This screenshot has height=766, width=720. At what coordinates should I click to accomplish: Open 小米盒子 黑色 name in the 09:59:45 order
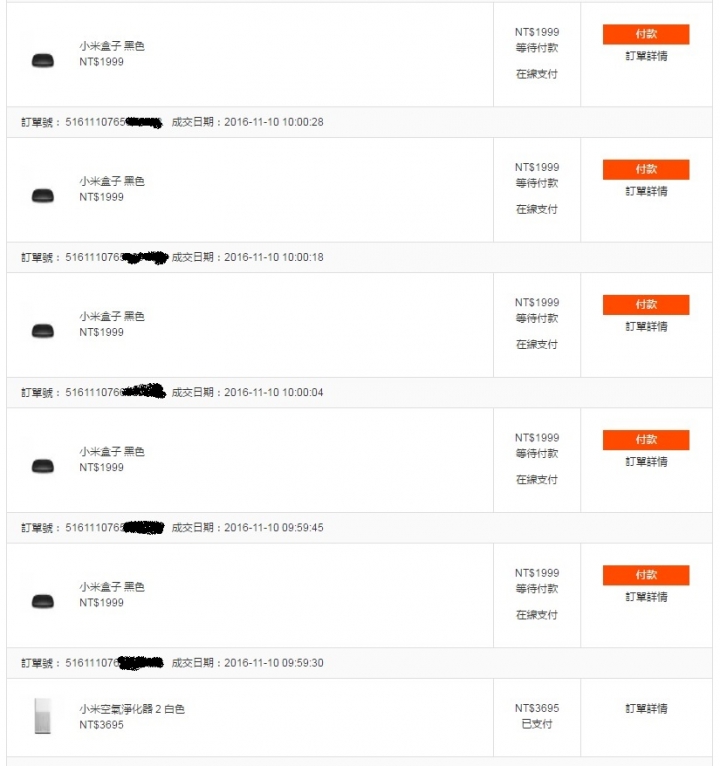pos(112,587)
